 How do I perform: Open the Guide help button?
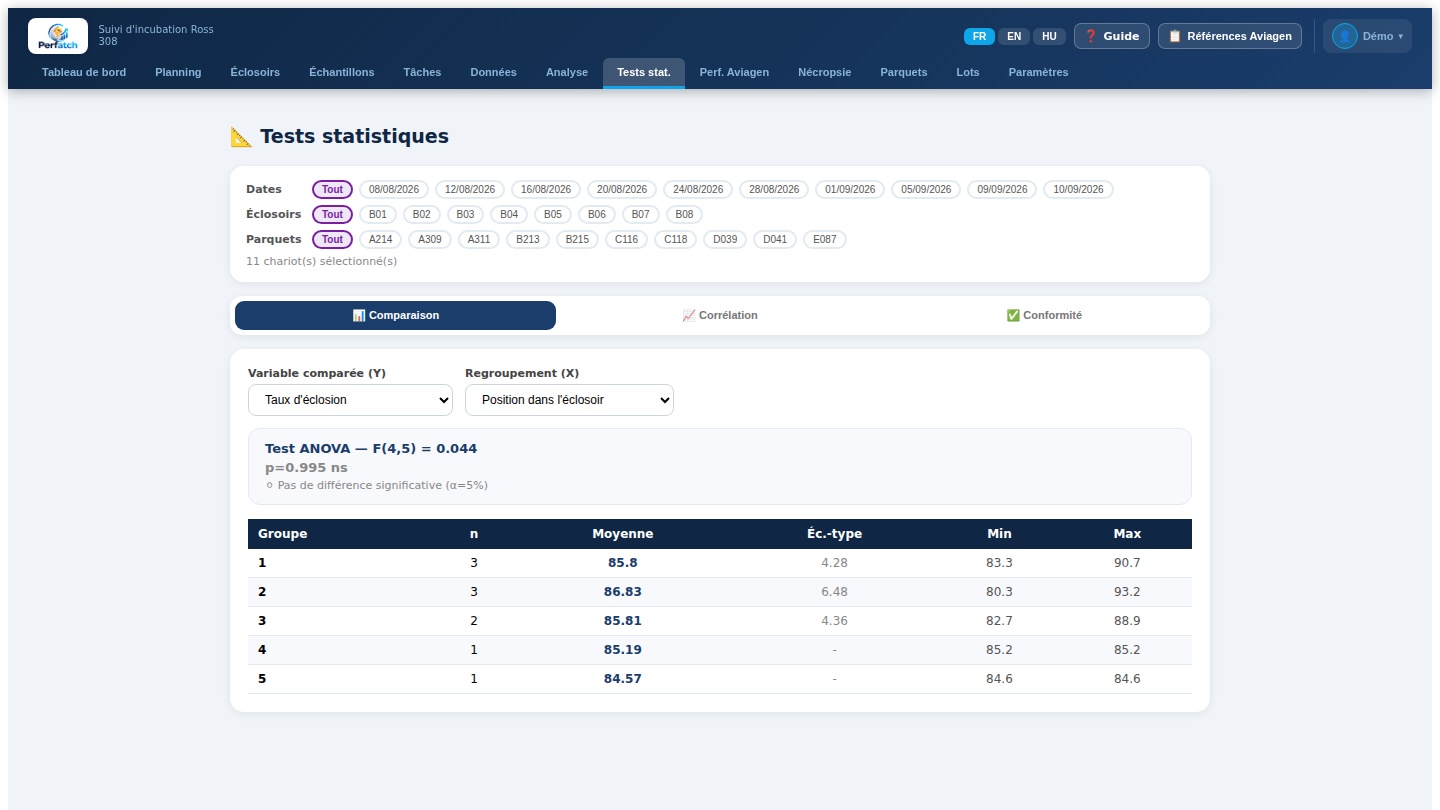[x=1112, y=36]
